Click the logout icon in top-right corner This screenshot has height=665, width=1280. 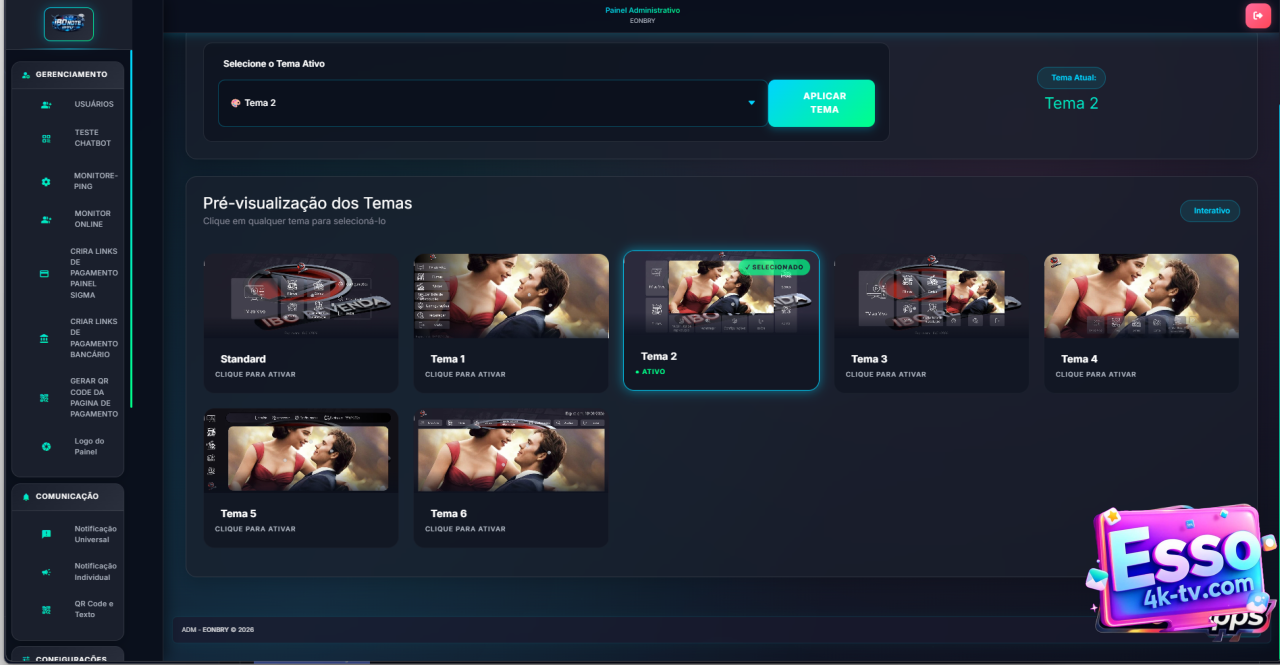[x=1257, y=15]
